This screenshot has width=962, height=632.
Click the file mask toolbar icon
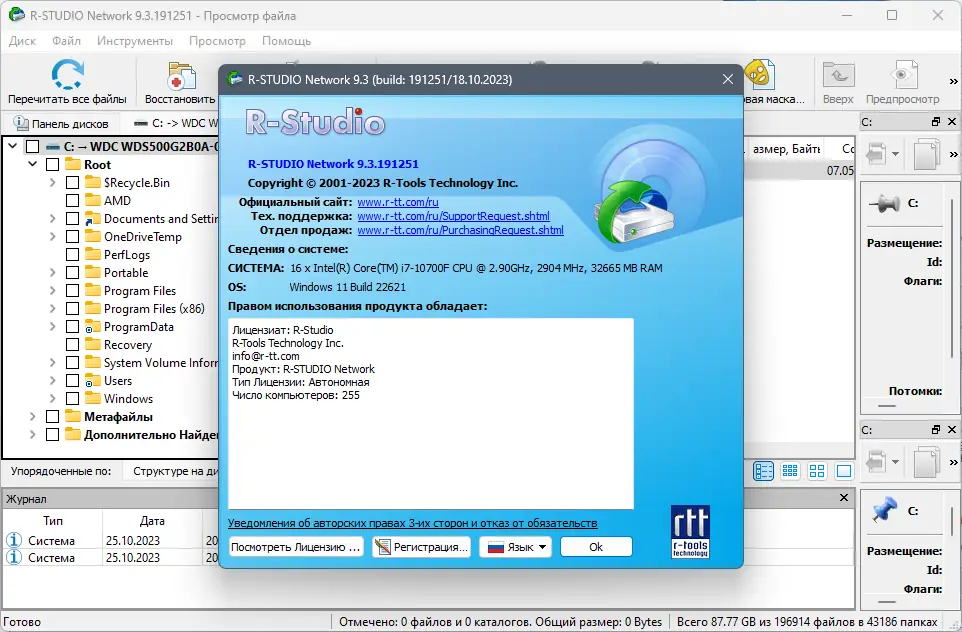pos(760,75)
